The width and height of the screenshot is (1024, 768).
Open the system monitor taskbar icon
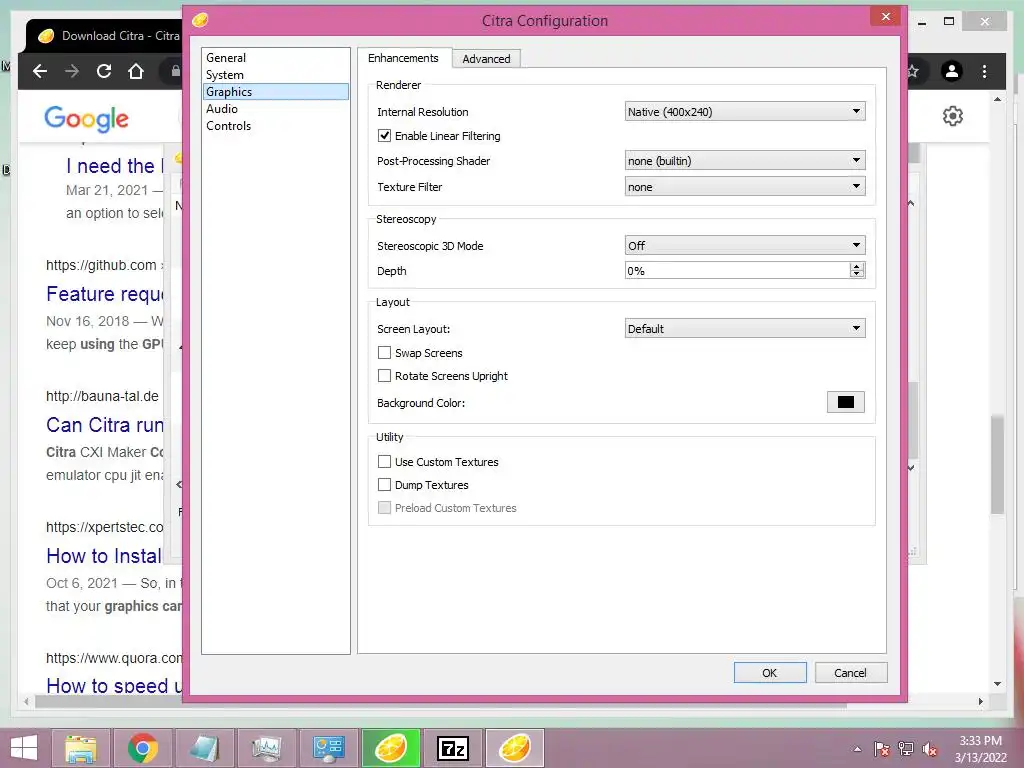pyautogui.click(x=266, y=748)
